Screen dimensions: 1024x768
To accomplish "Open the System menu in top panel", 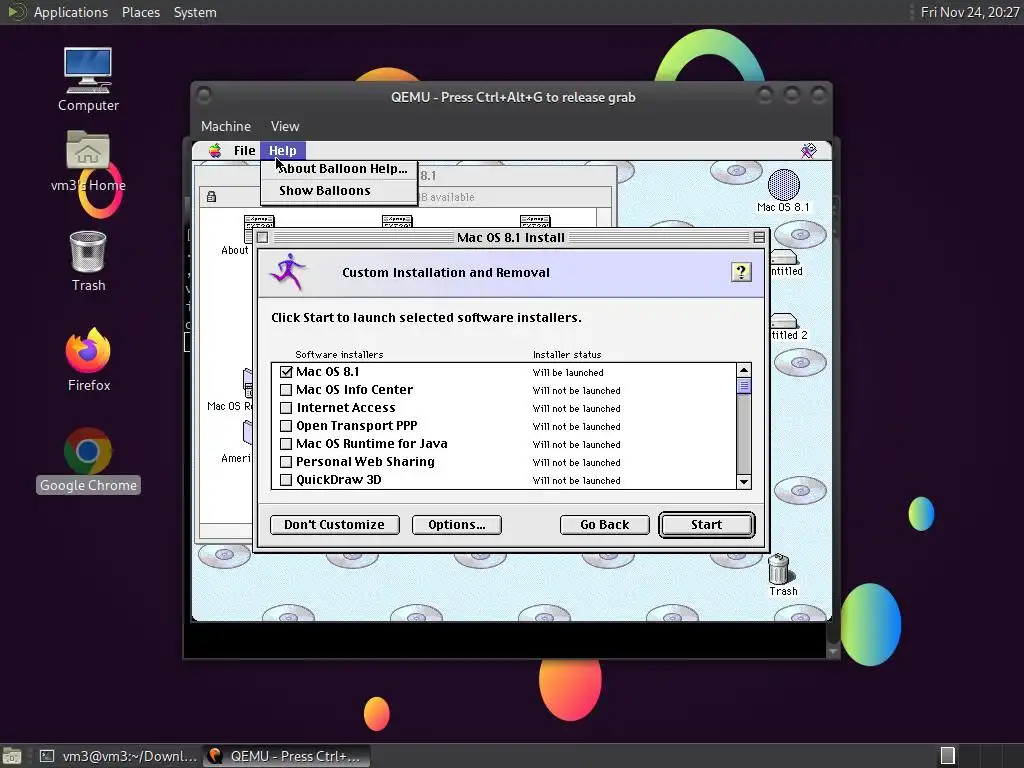I will 195,12.
